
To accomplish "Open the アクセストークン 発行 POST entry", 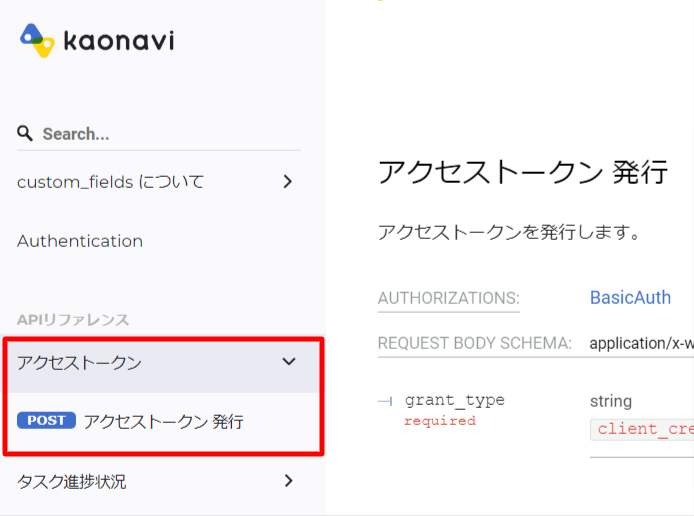I will click(163, 421).
